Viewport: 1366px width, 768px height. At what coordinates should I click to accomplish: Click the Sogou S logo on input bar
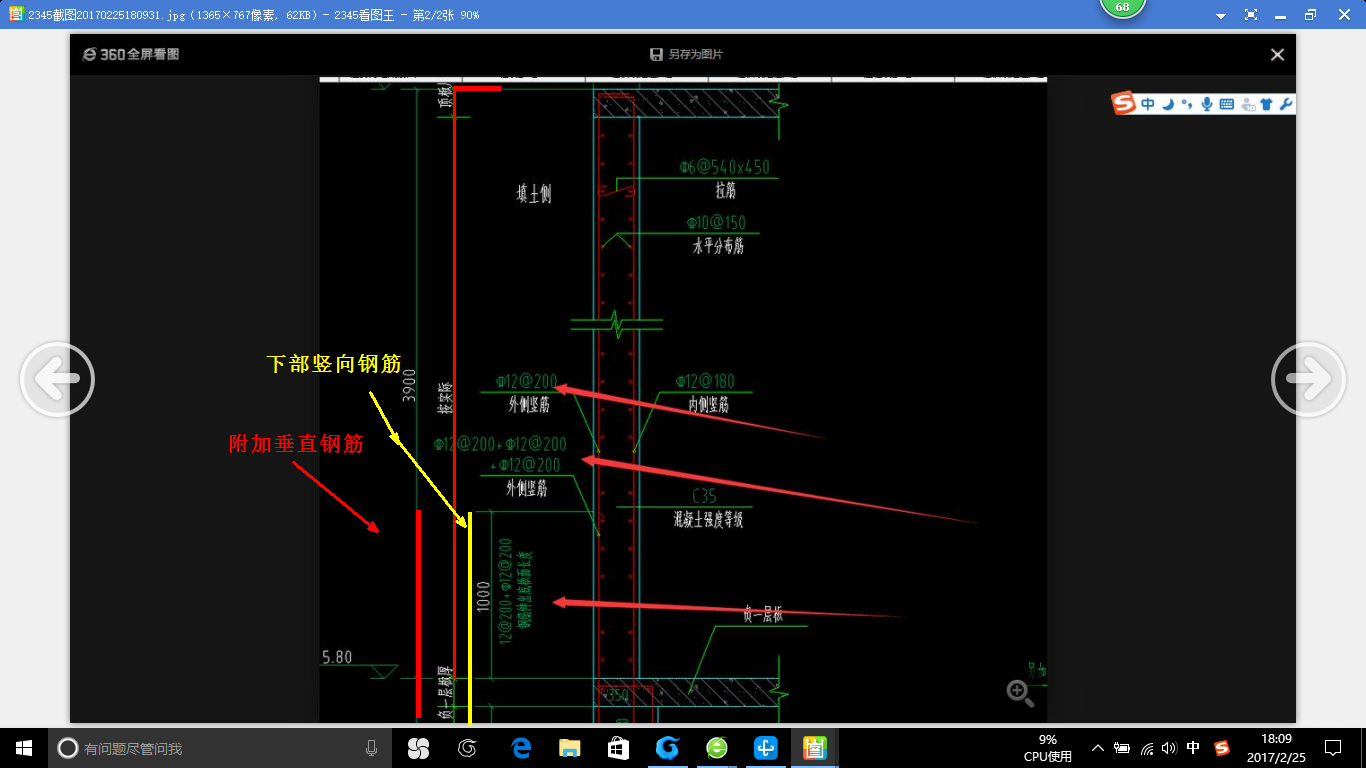pos(1125,103)
